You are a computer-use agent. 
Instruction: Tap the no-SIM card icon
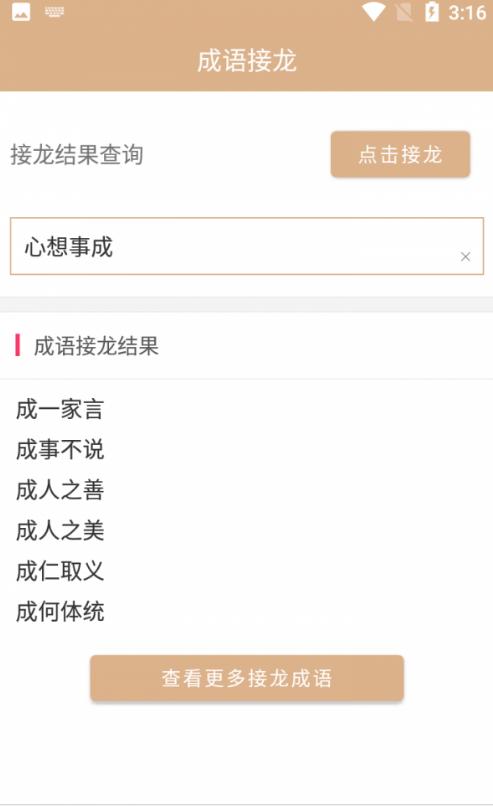404,12
